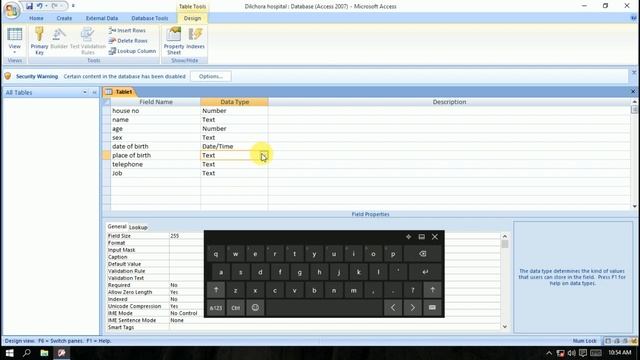The image size is (640, 360).
Task: Collapse the navigation pane
Action: tap(94, 93)
